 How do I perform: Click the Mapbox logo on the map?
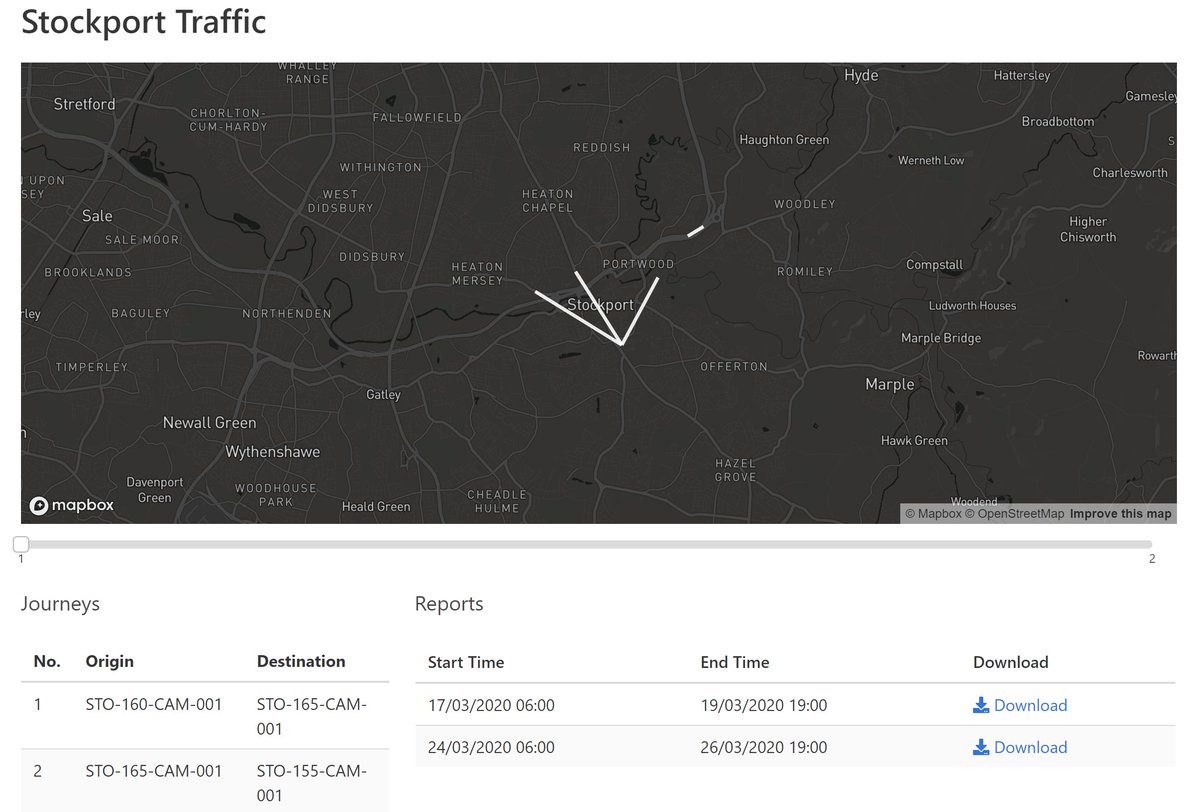click(71, 505)
